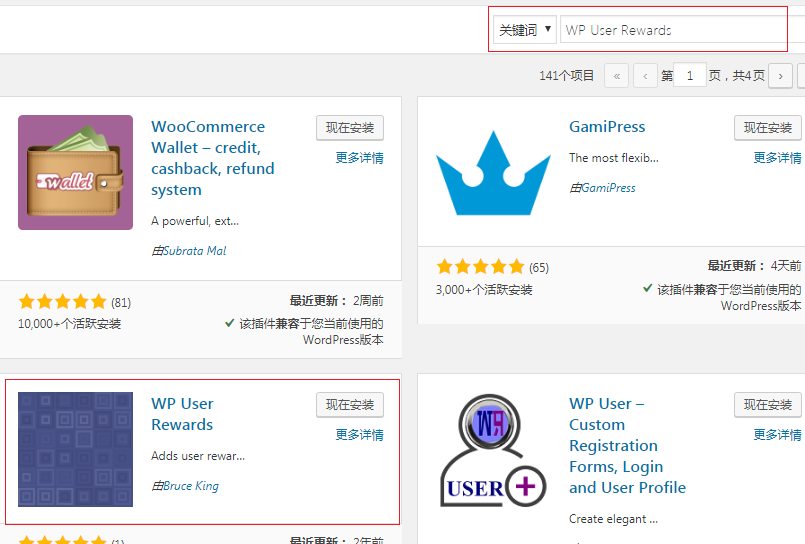Go to previous page with ‹ button
This screenshot has width=805, height=544.
pos(645,76)
